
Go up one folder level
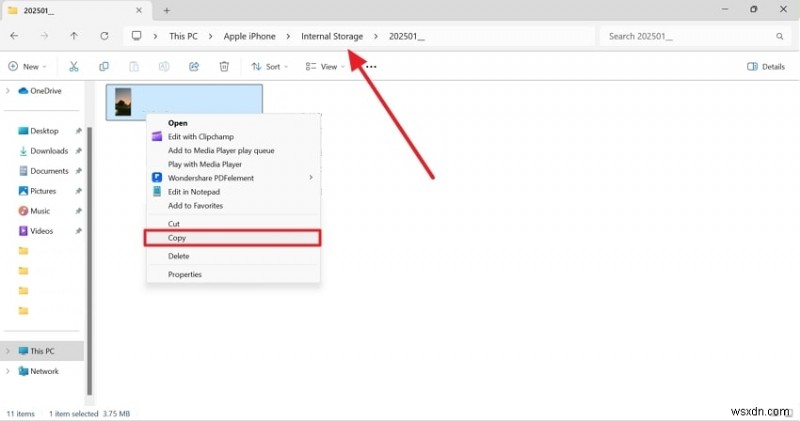pyautogui.click(x=74, y=36)
